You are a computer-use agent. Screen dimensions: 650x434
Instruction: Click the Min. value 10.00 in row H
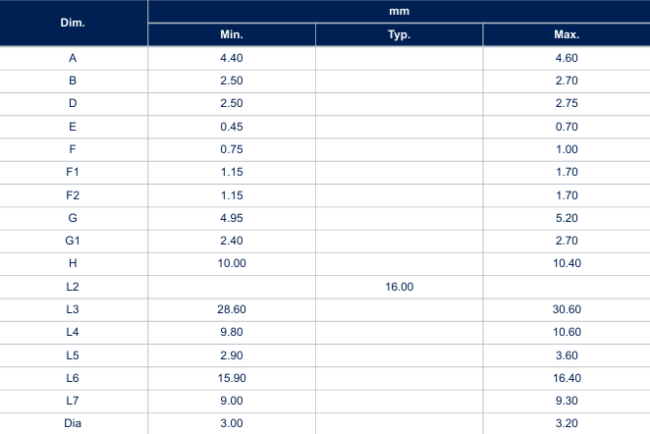coord(232,264)
